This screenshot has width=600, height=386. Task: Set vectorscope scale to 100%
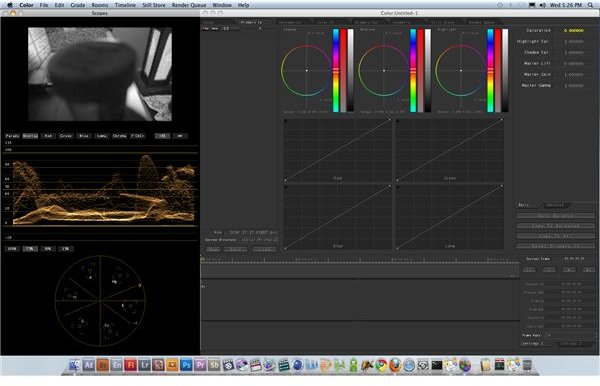(x=12, y=249)
